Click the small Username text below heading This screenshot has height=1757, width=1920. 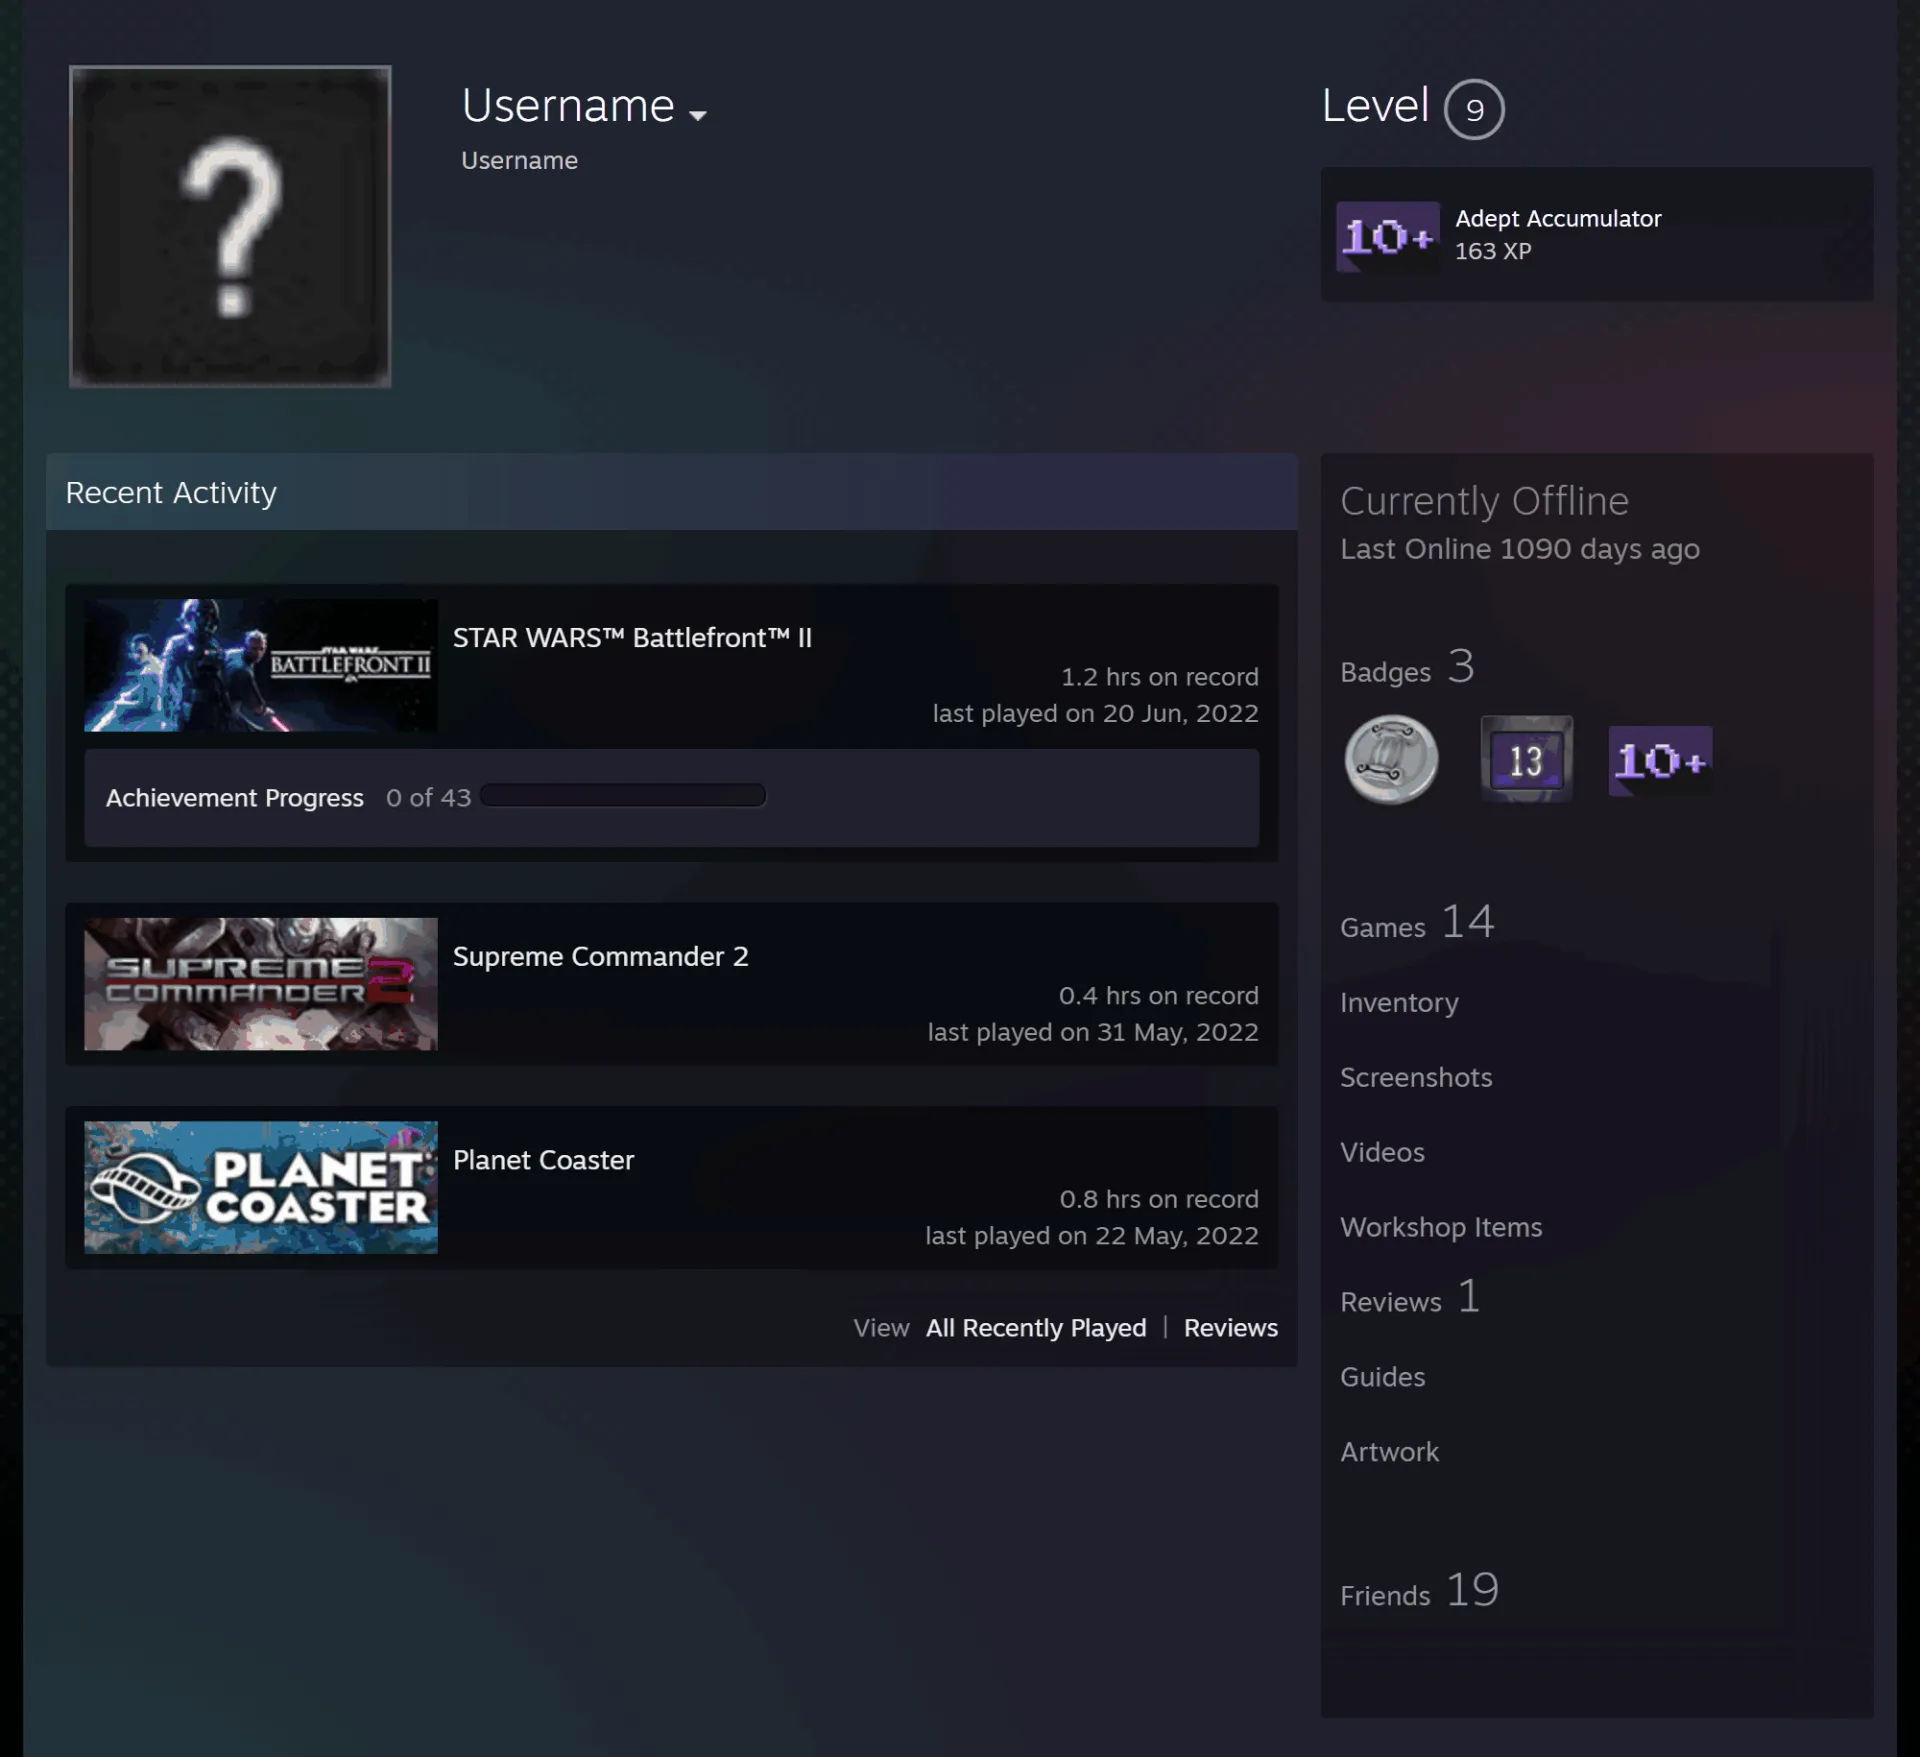[519, 161]
